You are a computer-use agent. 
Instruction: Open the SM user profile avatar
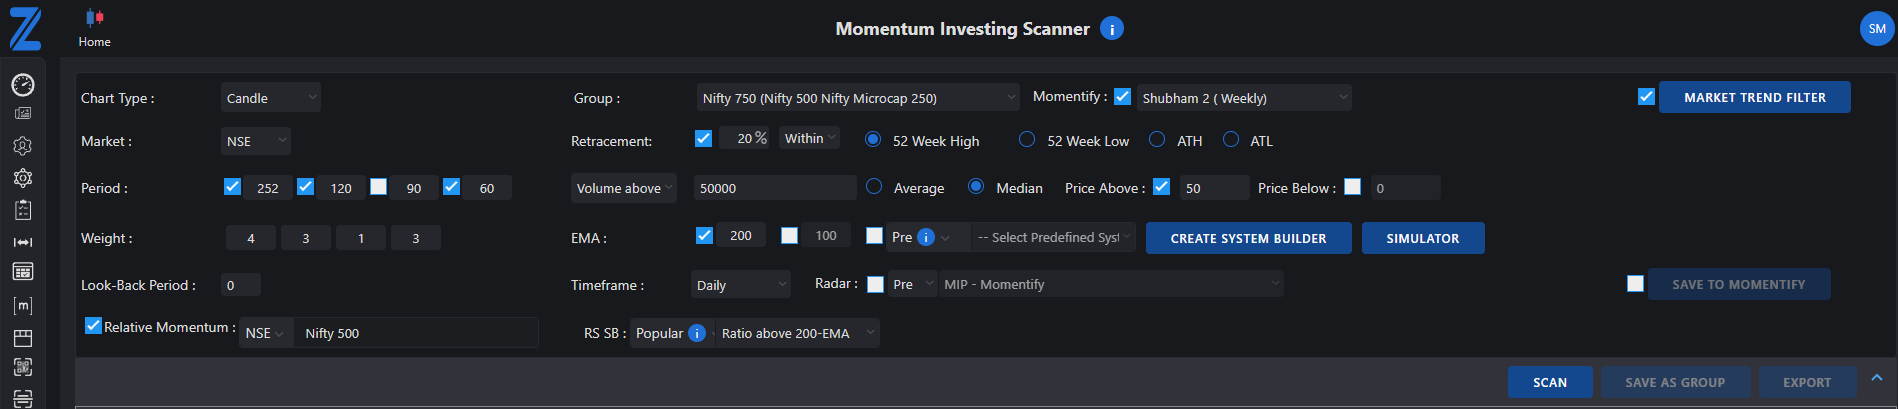1877,29
